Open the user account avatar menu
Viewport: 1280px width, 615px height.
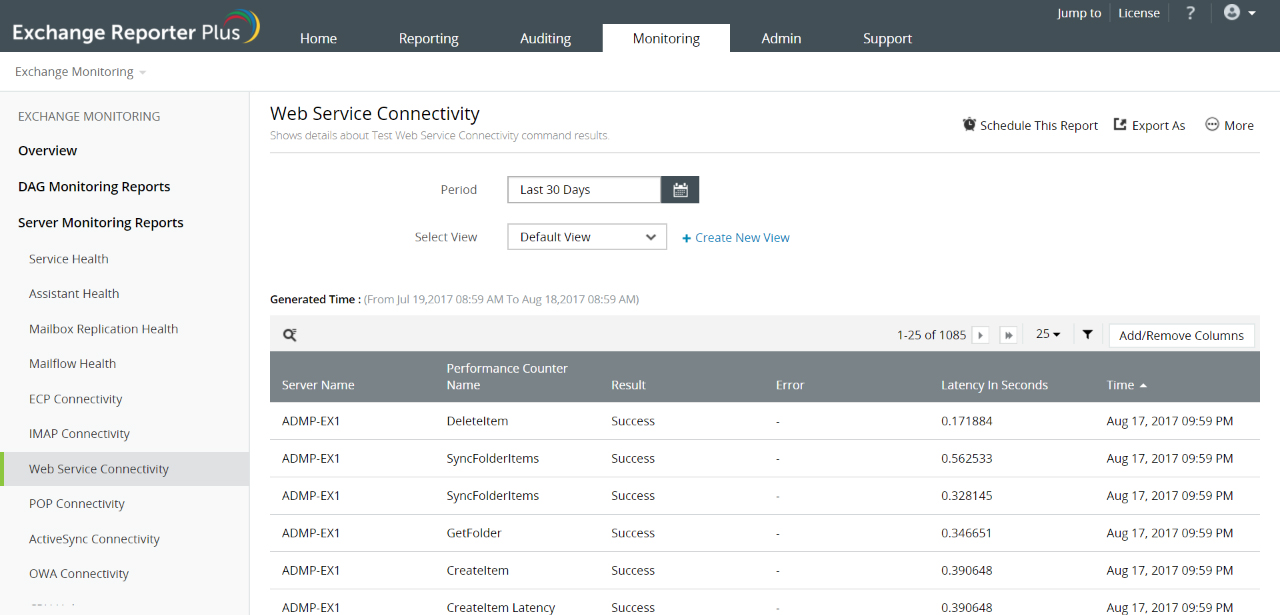pyautogui.click(x=1240, y=13)
